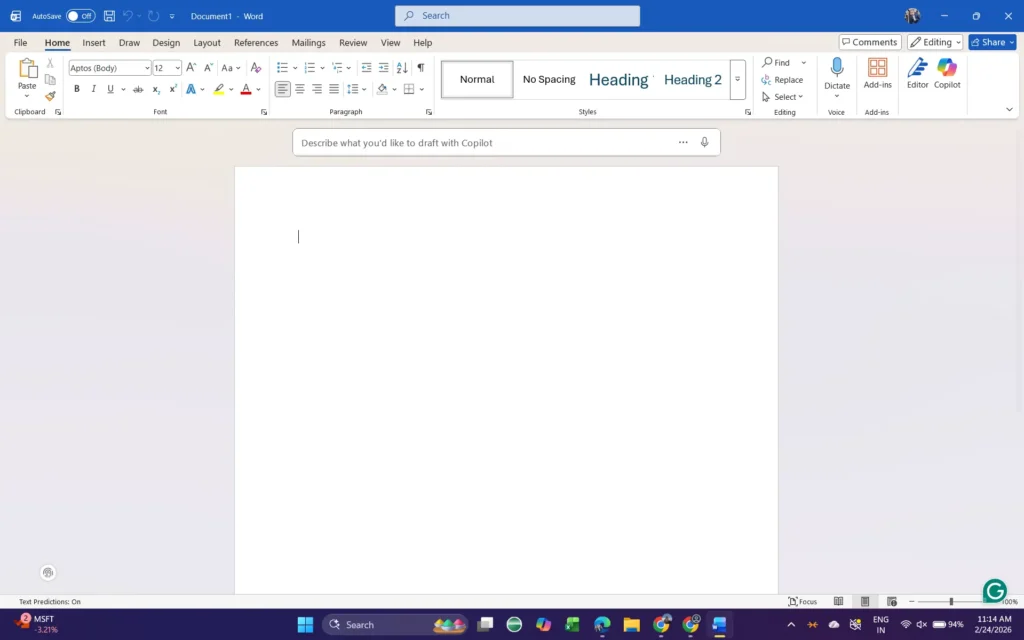
Task: Toggle the AutoSave switch
Action: point(80,16)
